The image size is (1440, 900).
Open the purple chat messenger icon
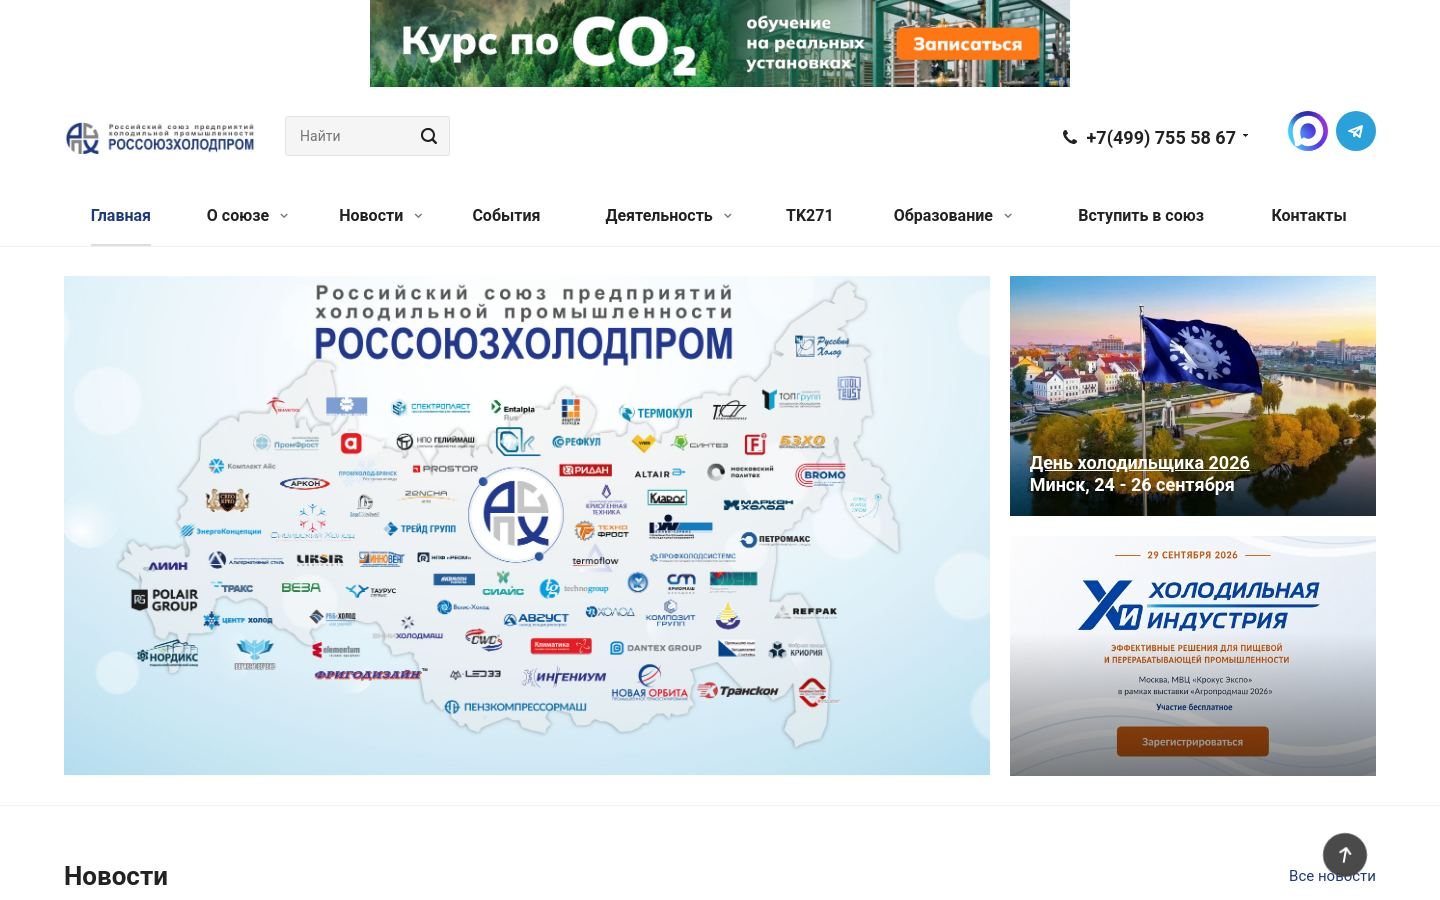coord(1308,131)
